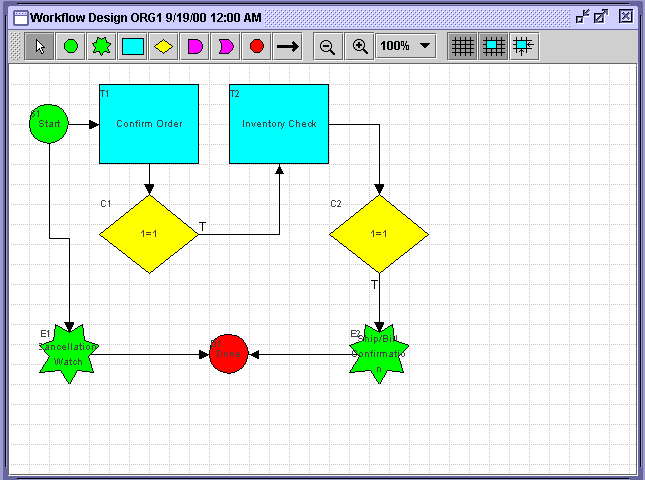Click the C2 label text

click(x=336, y=204)
